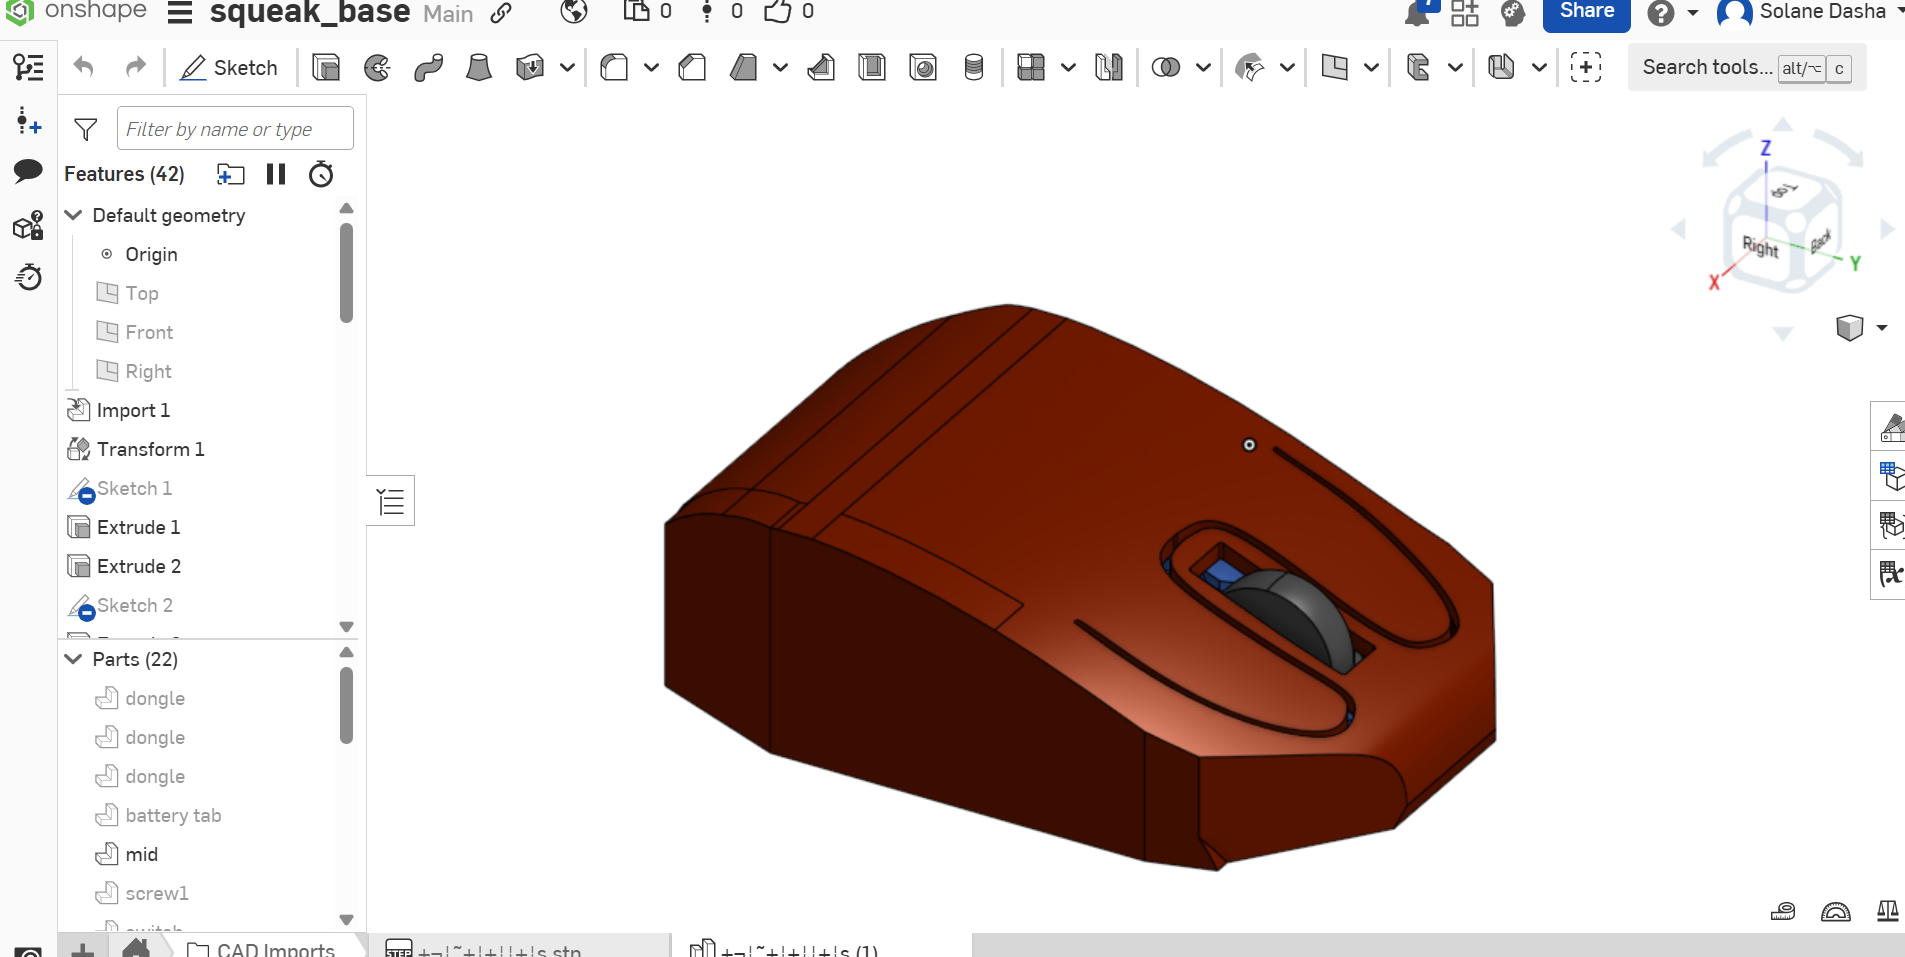Screen dimensions: 1905x957
Task: Select Import 1 feature
Action: [133, 410]
